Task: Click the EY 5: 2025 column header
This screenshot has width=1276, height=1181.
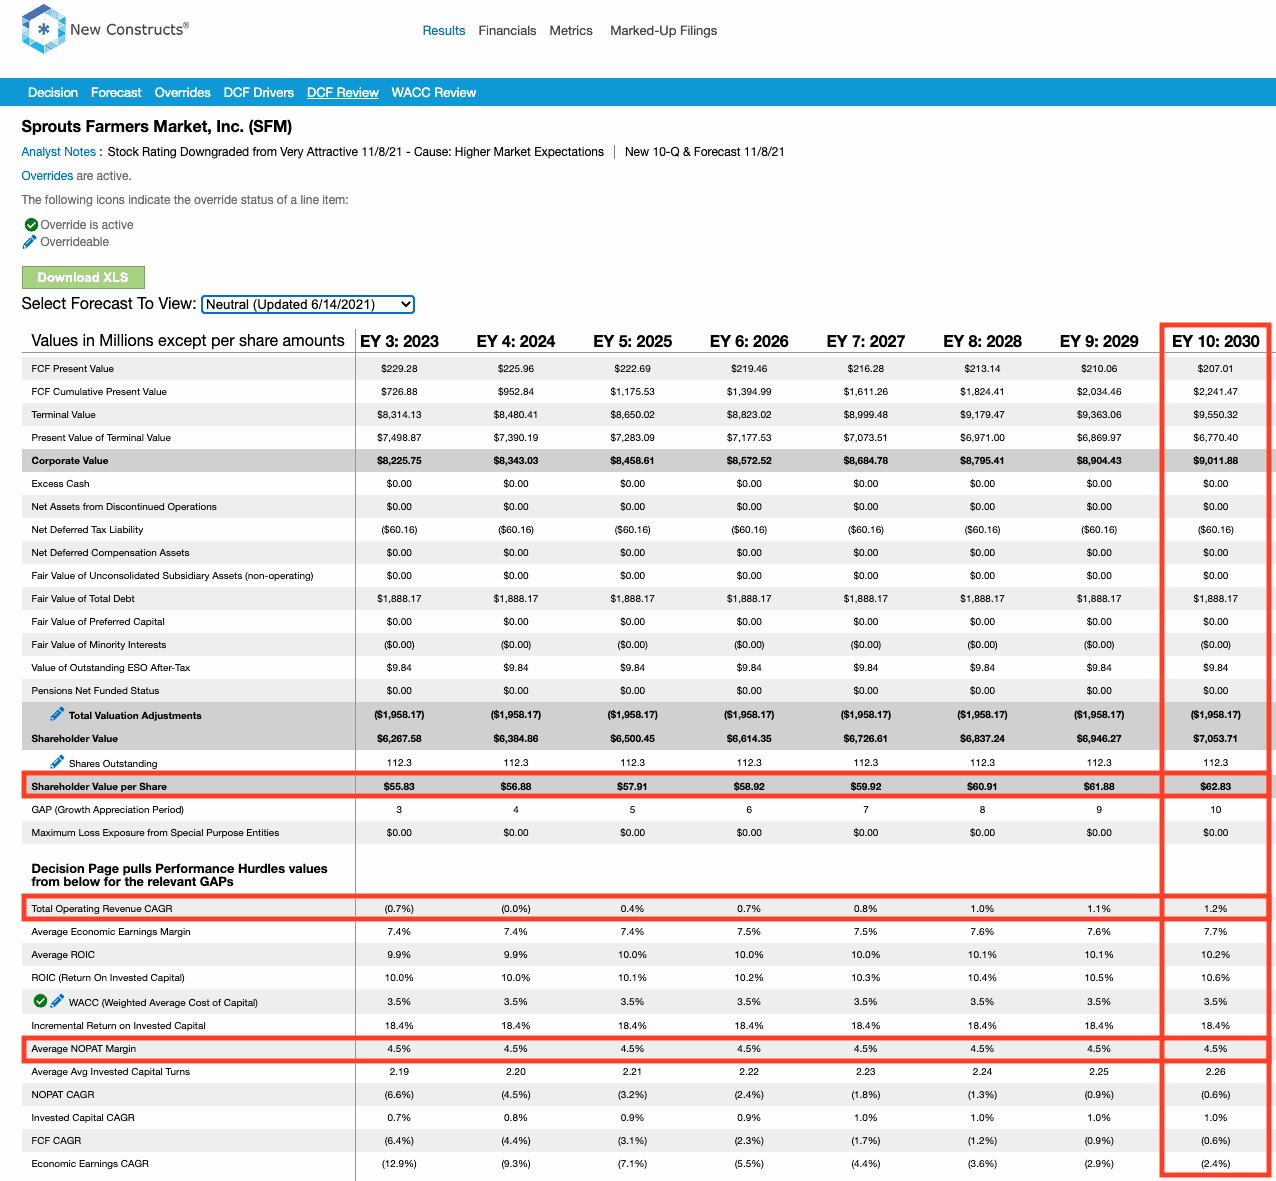Action: [633, 341]
